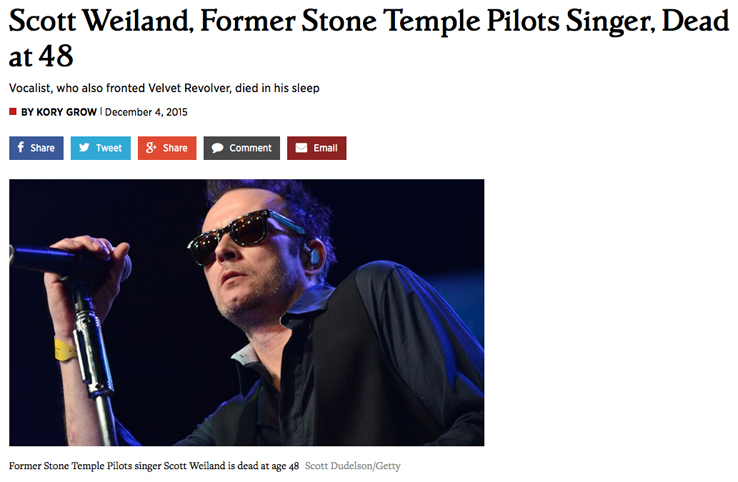Share article via Facebook Share button
This screenshot has width=738, height=482.
click(36, 148)
